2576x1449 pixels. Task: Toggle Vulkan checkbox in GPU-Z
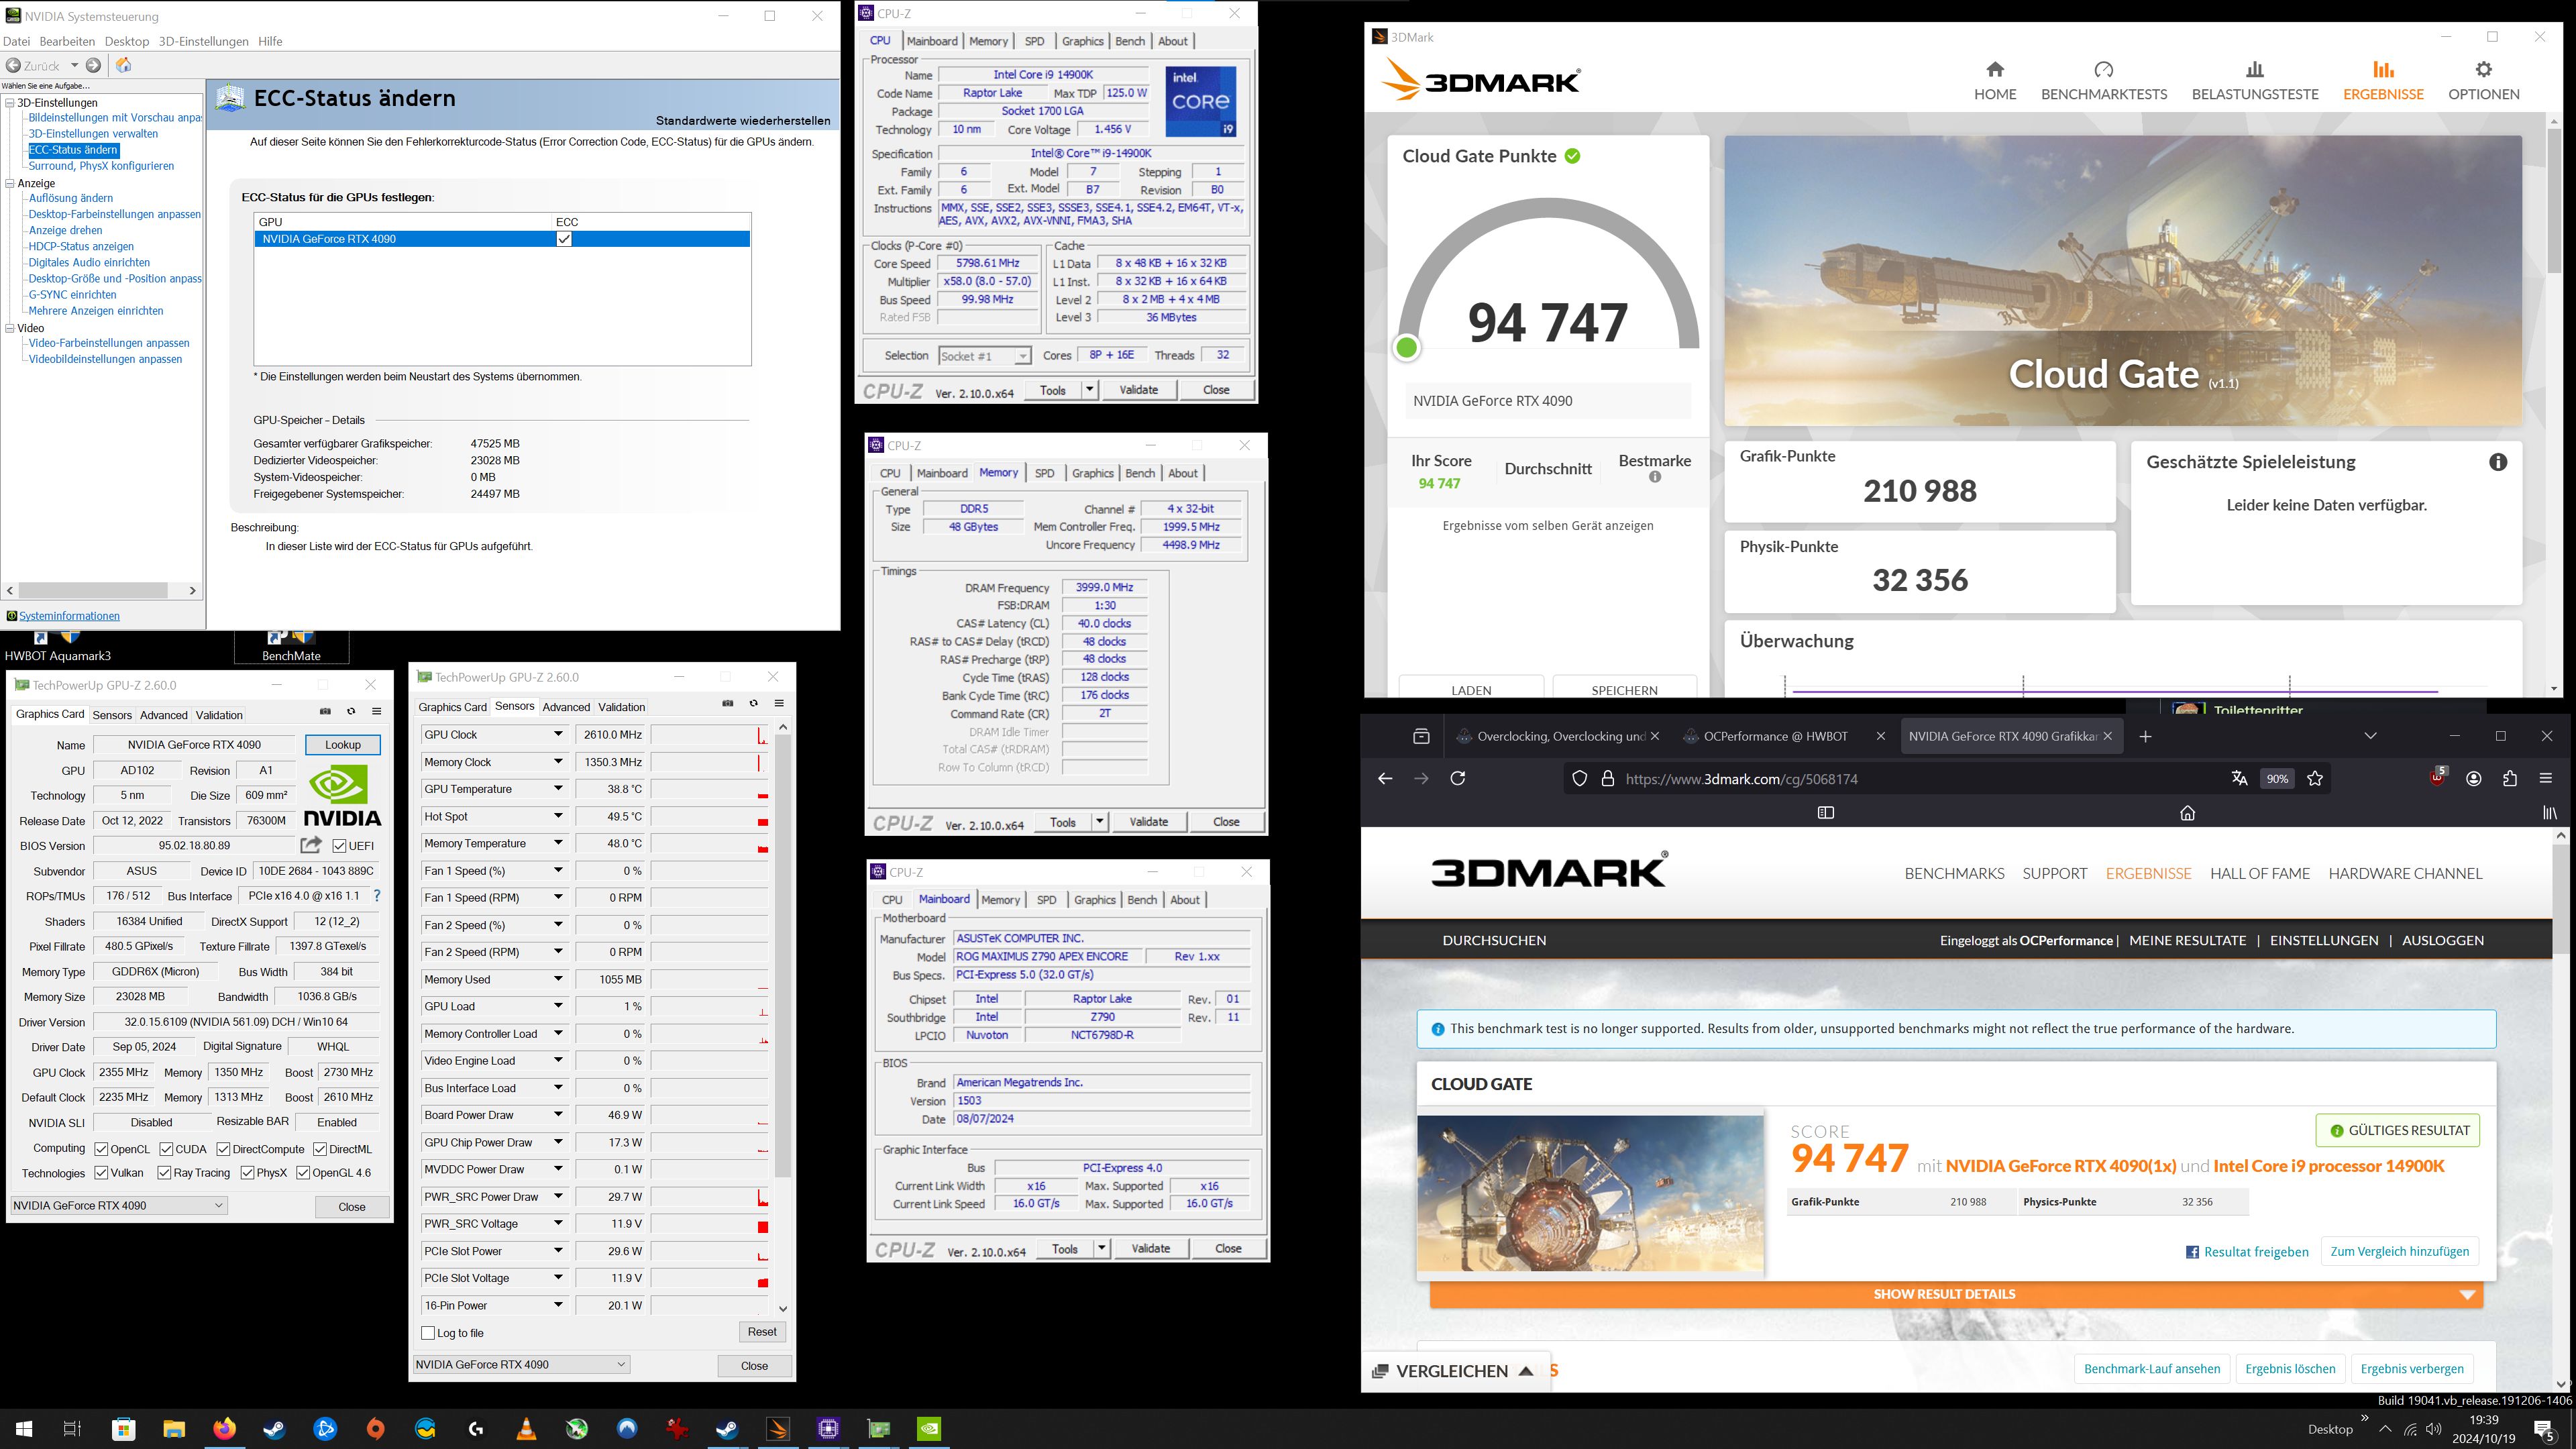click(x=101, y=1173)
